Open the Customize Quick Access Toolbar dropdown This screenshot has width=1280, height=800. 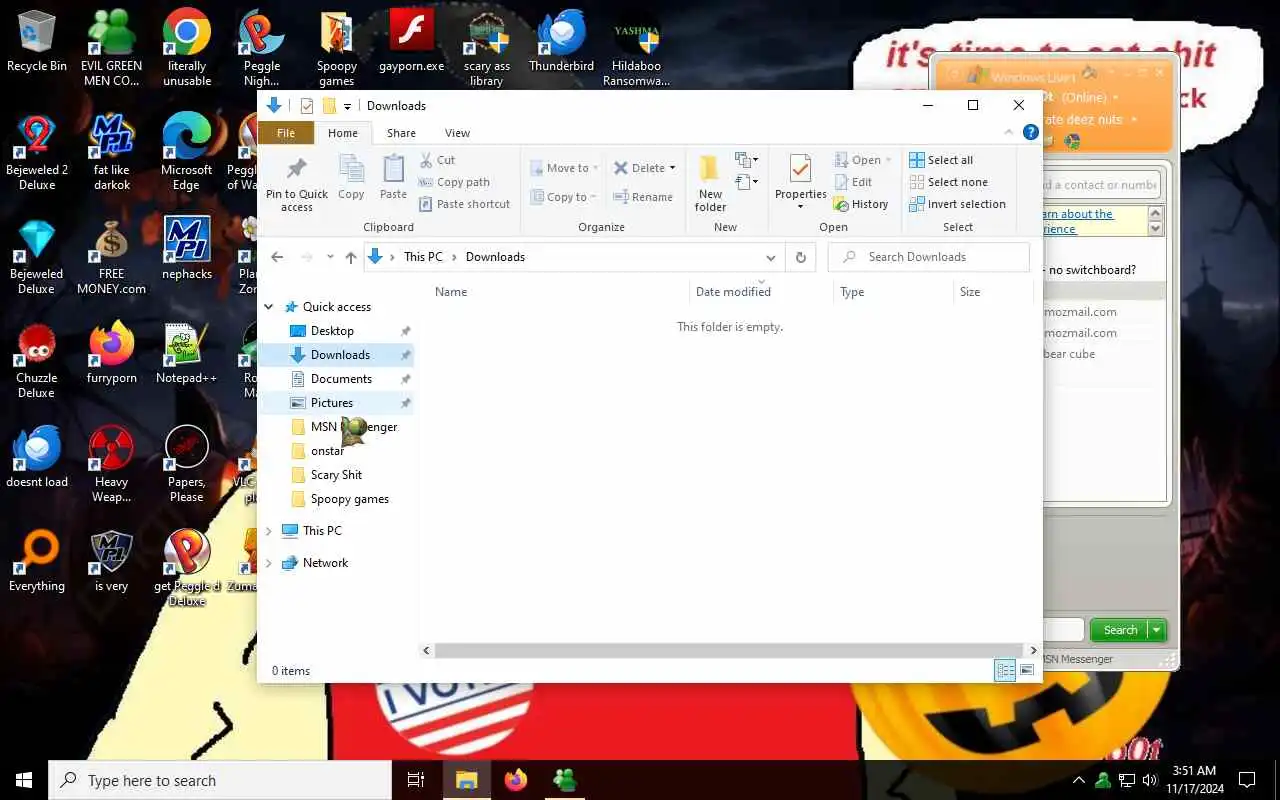[x=348, y=106]
